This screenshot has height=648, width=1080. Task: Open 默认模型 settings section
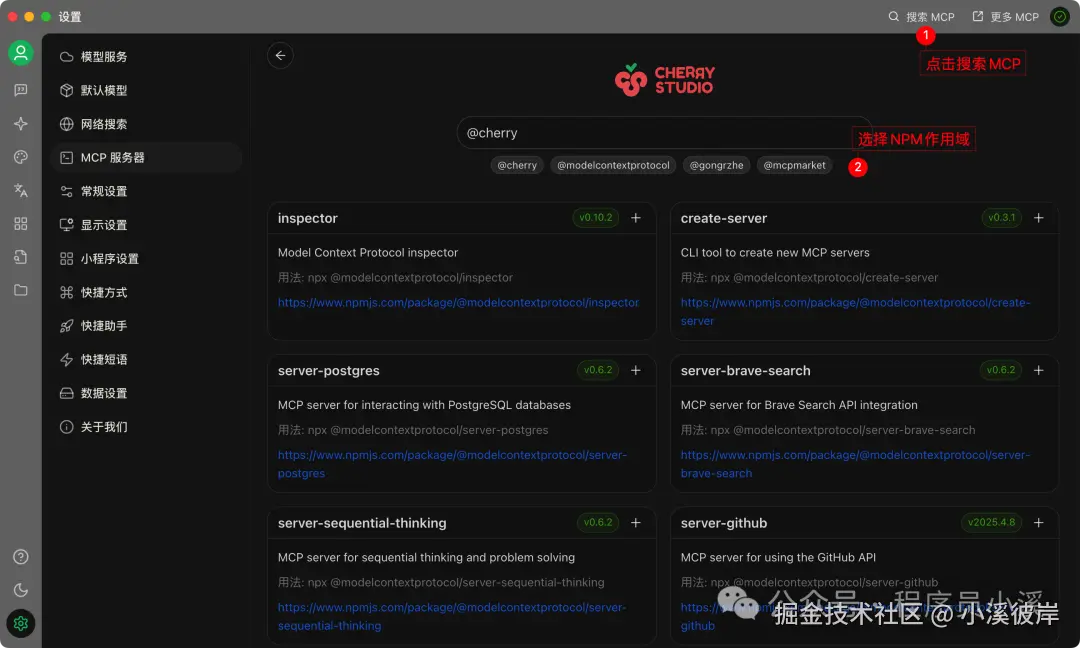point(146,90)
